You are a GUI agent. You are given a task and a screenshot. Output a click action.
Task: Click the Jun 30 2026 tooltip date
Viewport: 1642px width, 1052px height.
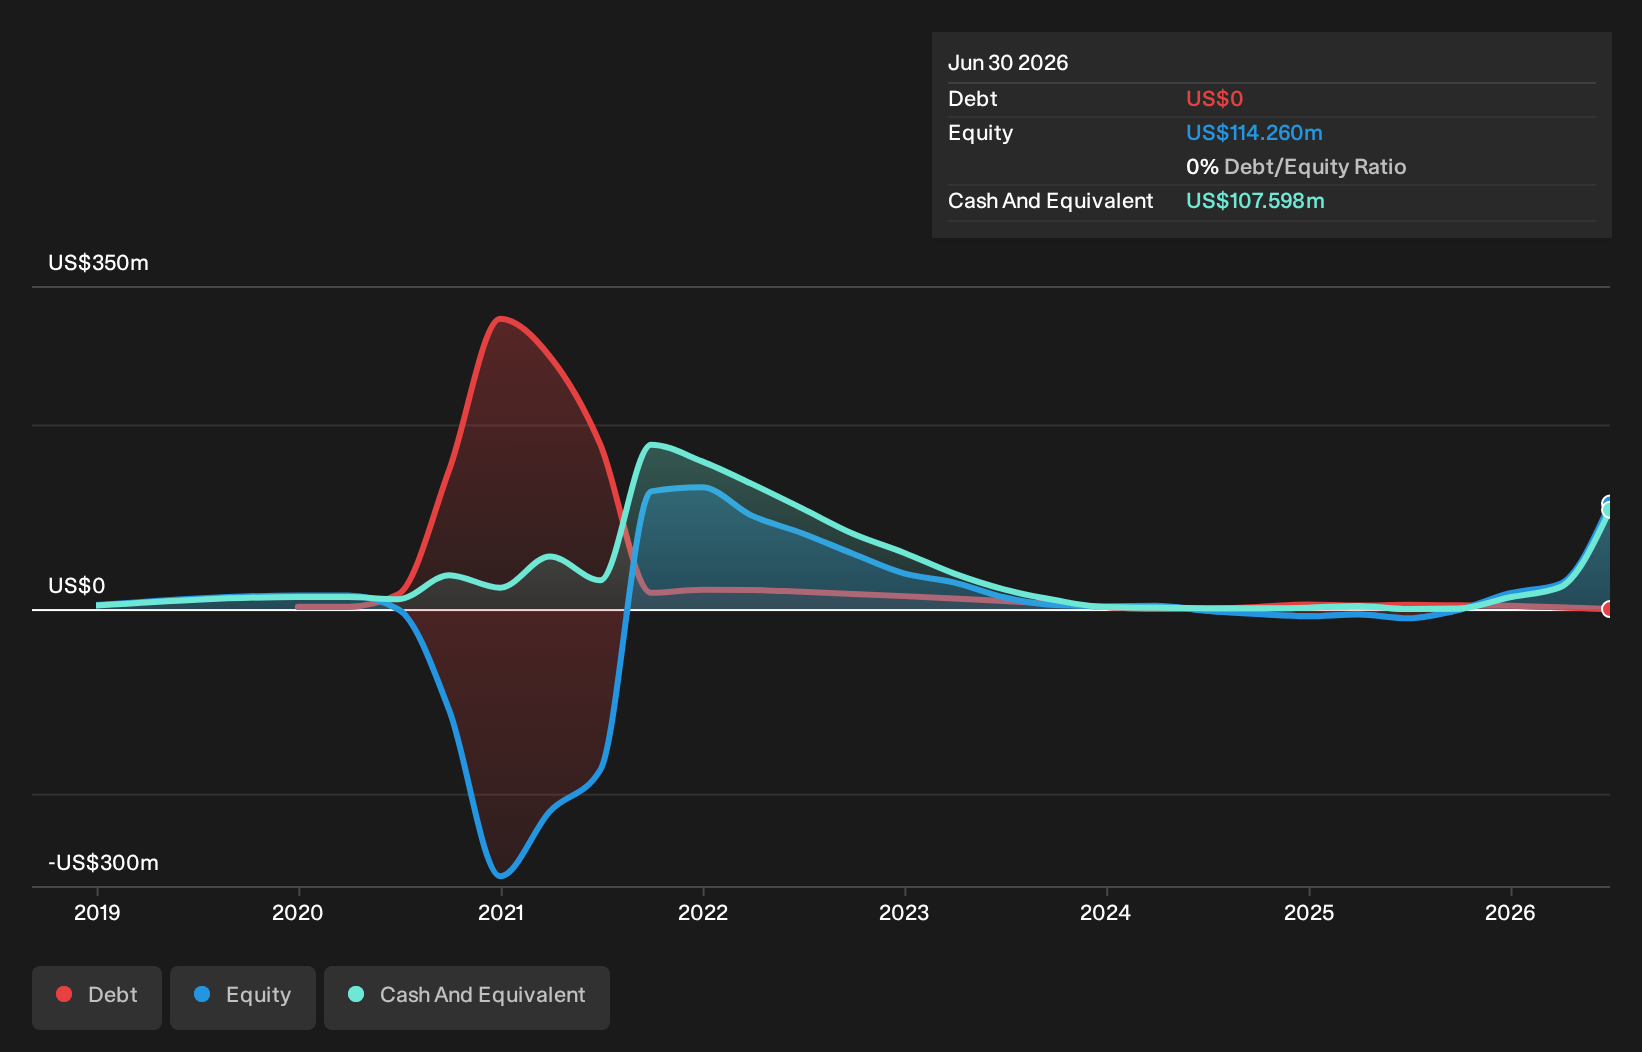click(x=1008, y=63)
